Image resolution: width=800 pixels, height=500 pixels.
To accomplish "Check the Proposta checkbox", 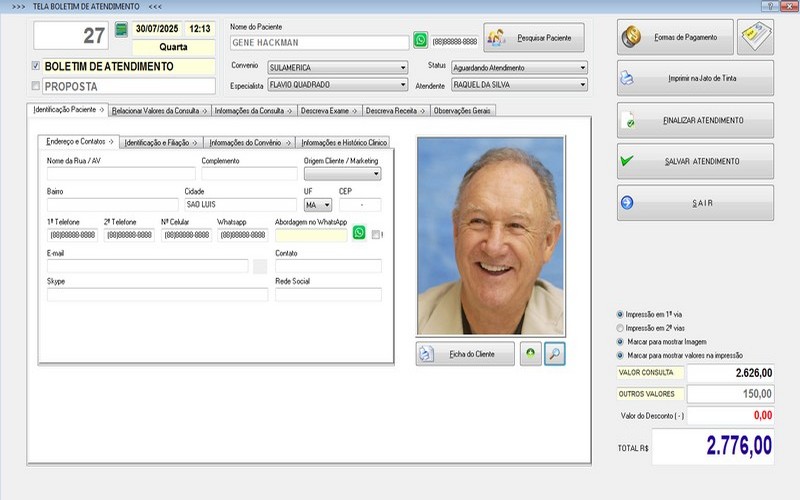I will pyautogui.click(x=37, y=87).
